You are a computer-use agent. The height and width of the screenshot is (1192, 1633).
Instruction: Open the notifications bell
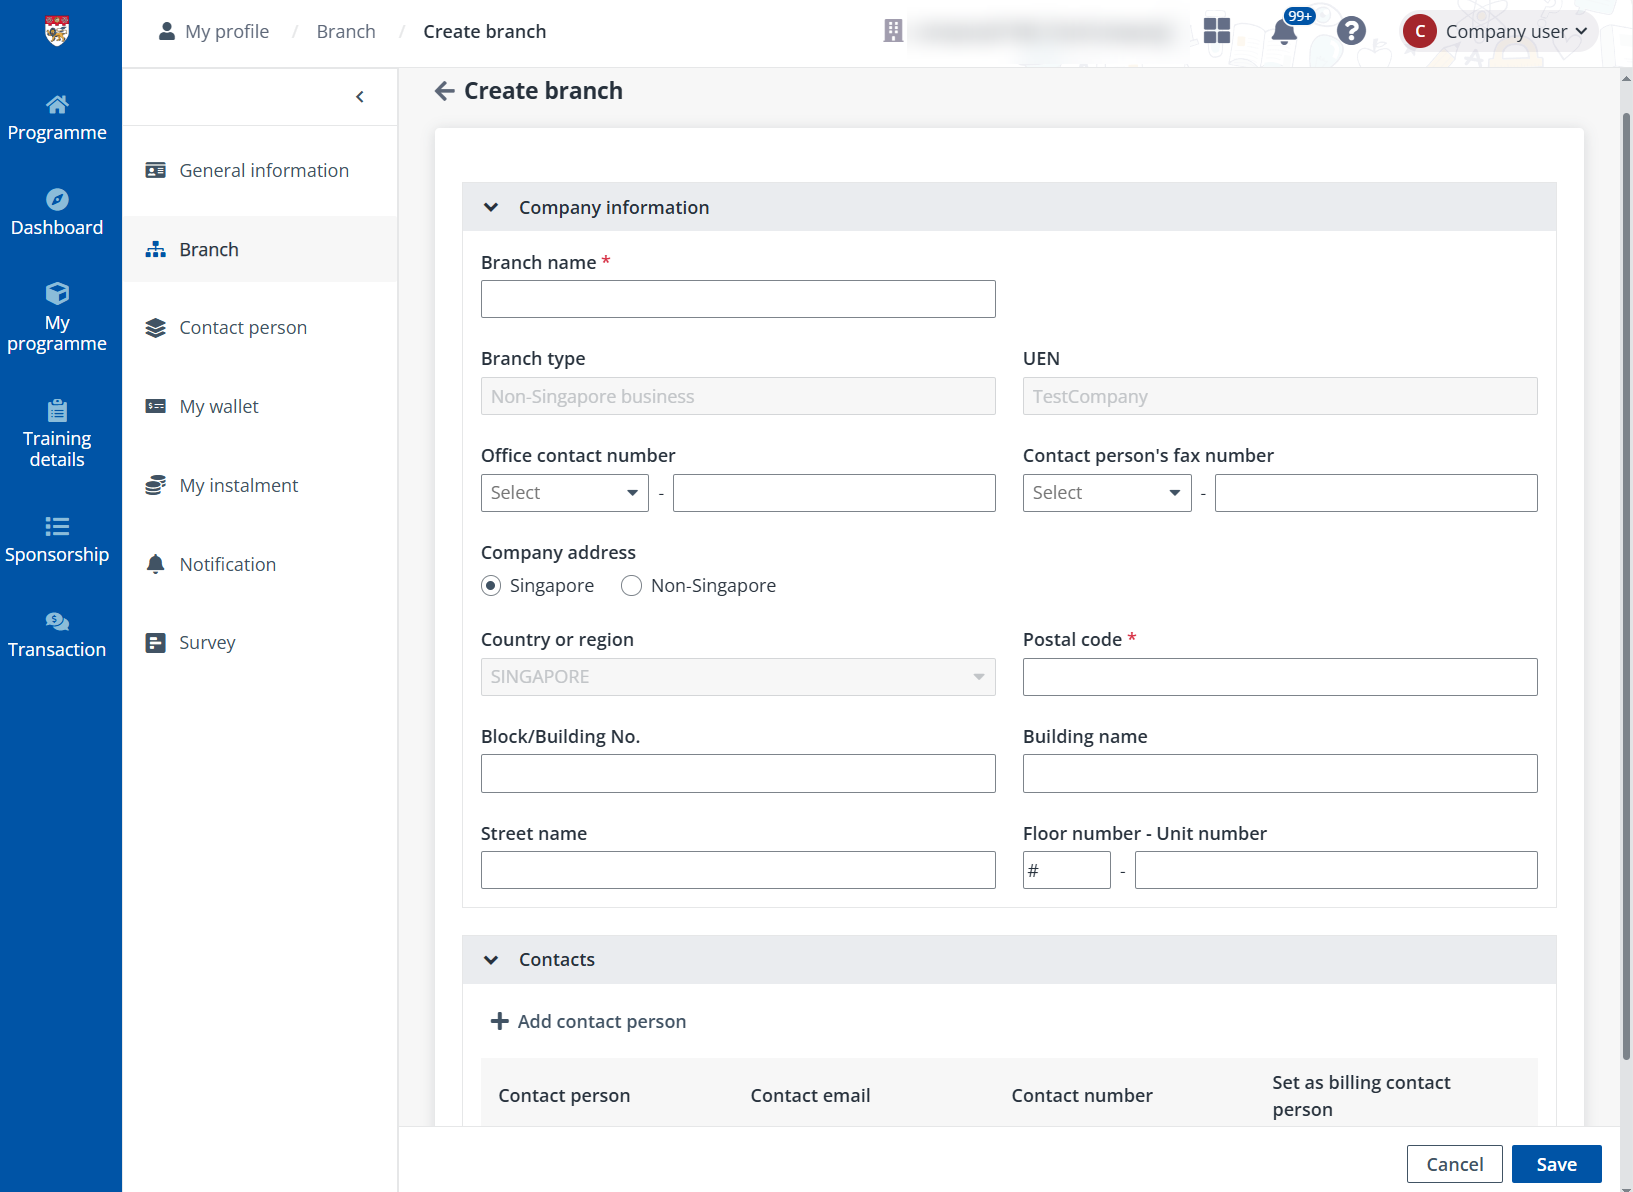point(1285,31)
